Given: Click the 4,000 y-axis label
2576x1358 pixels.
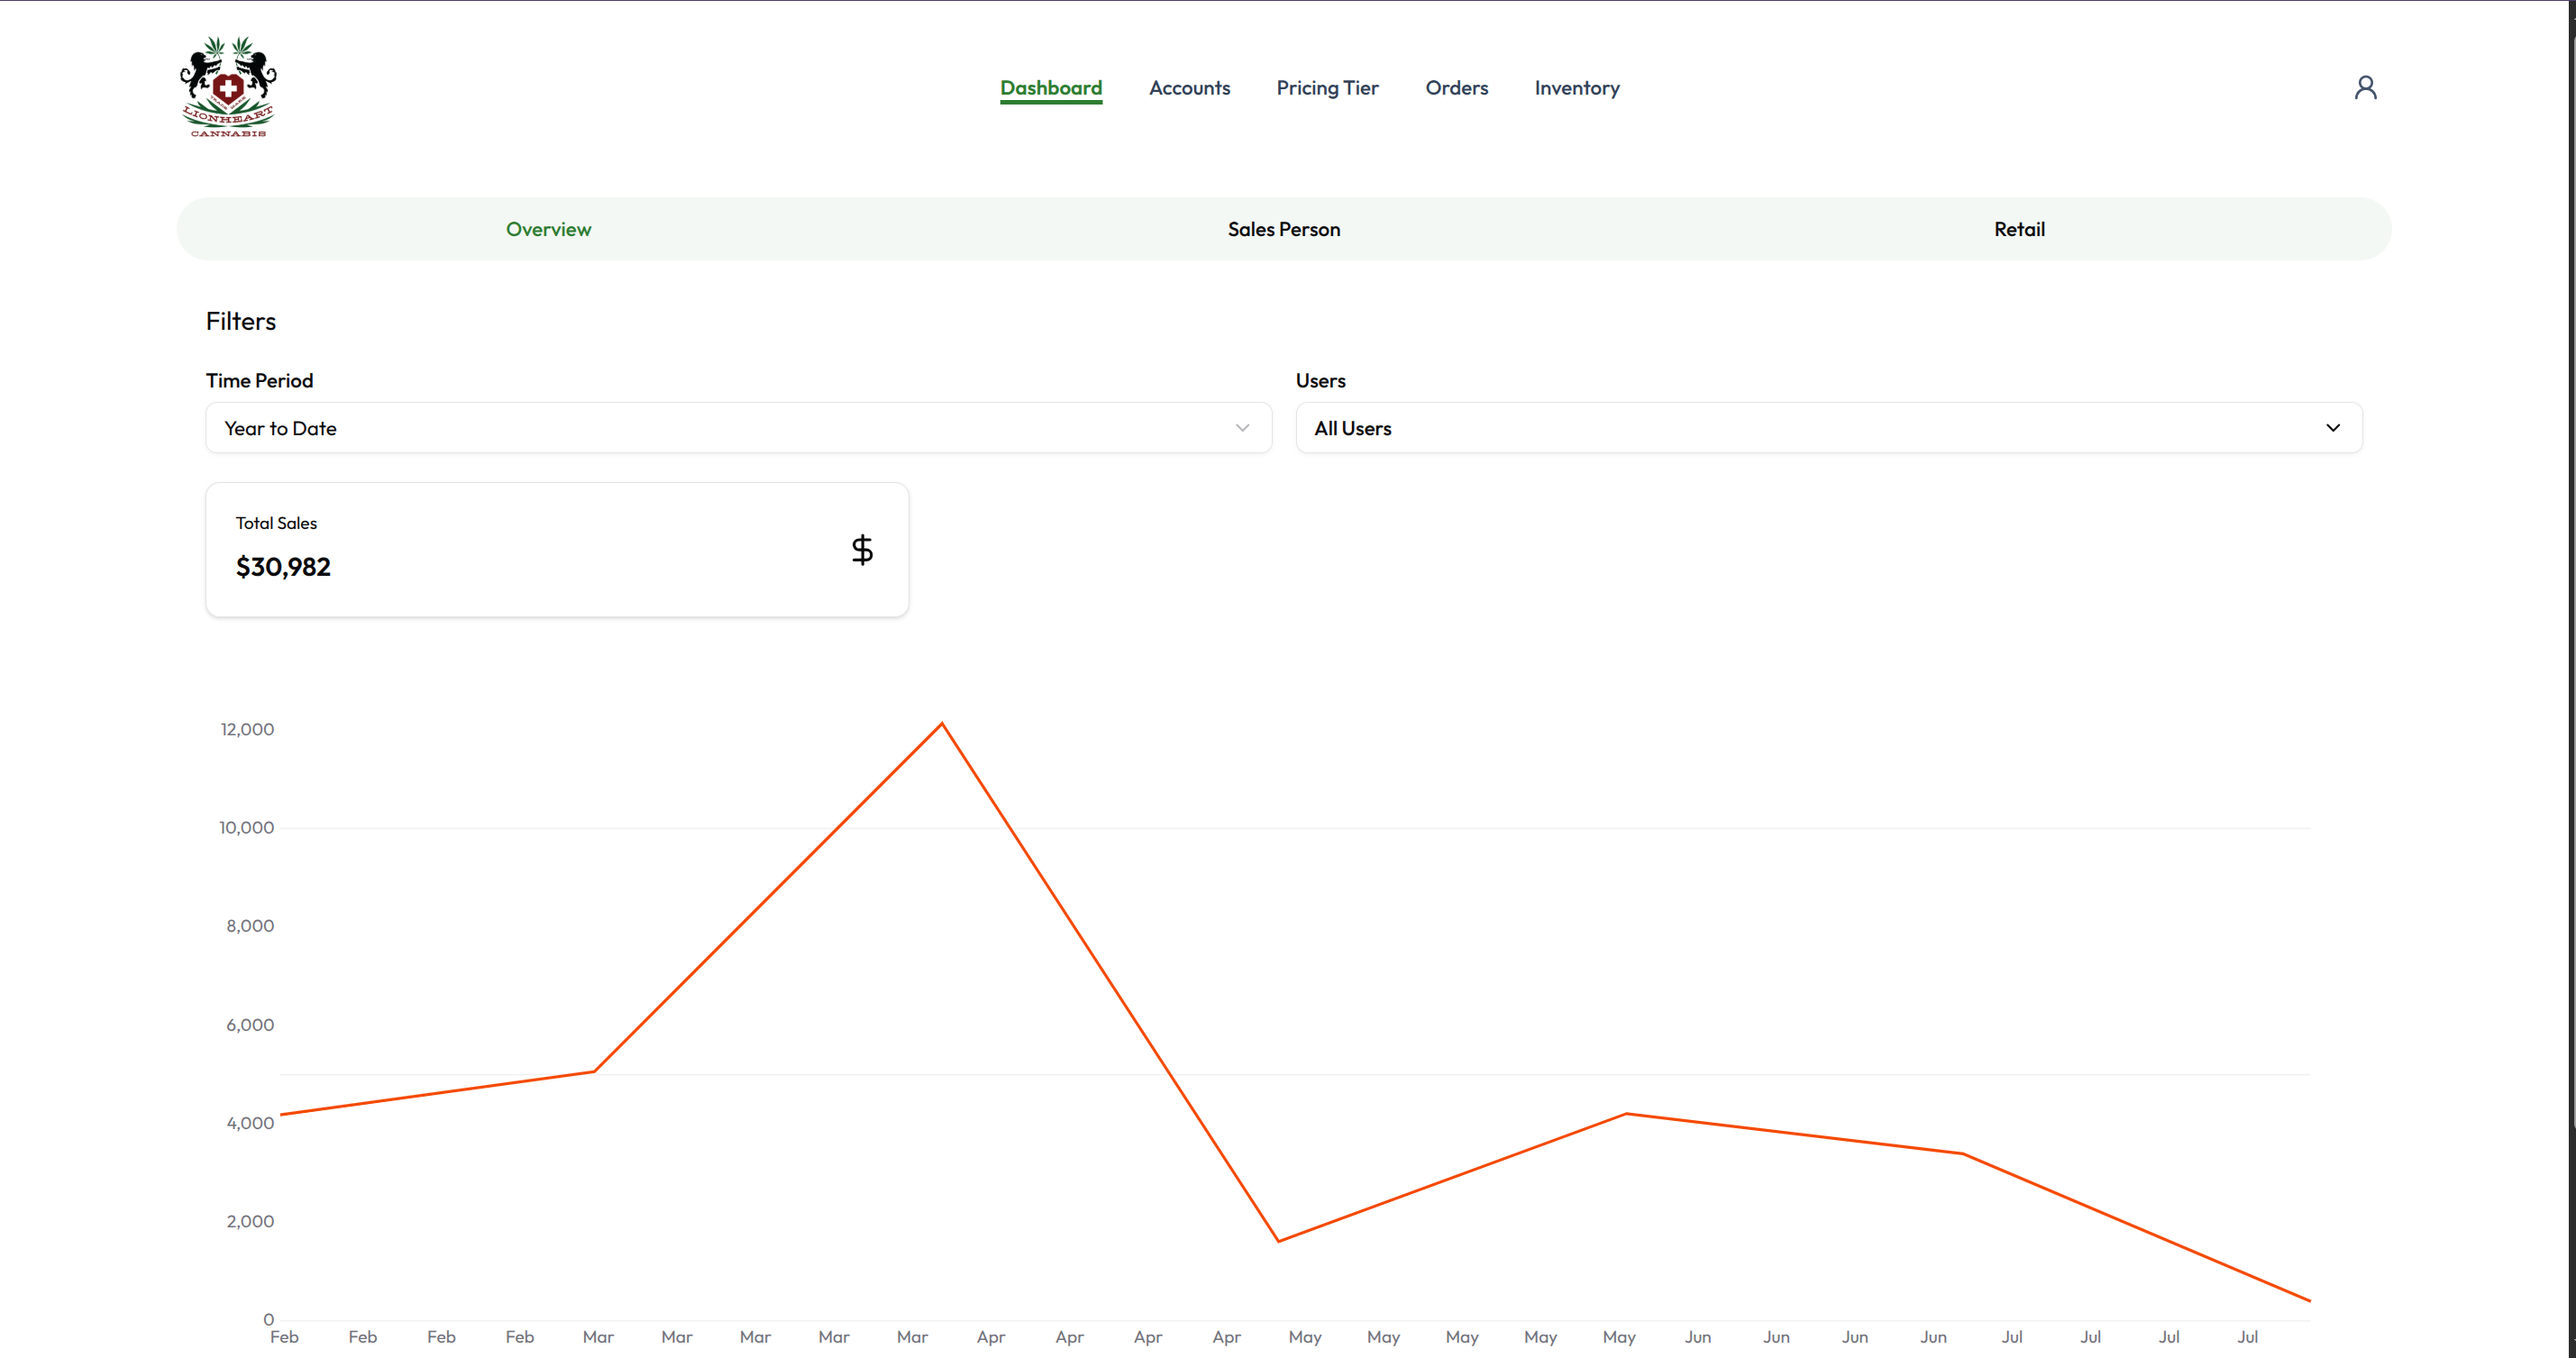Looking at the screenshot, I should (250, 1122).
